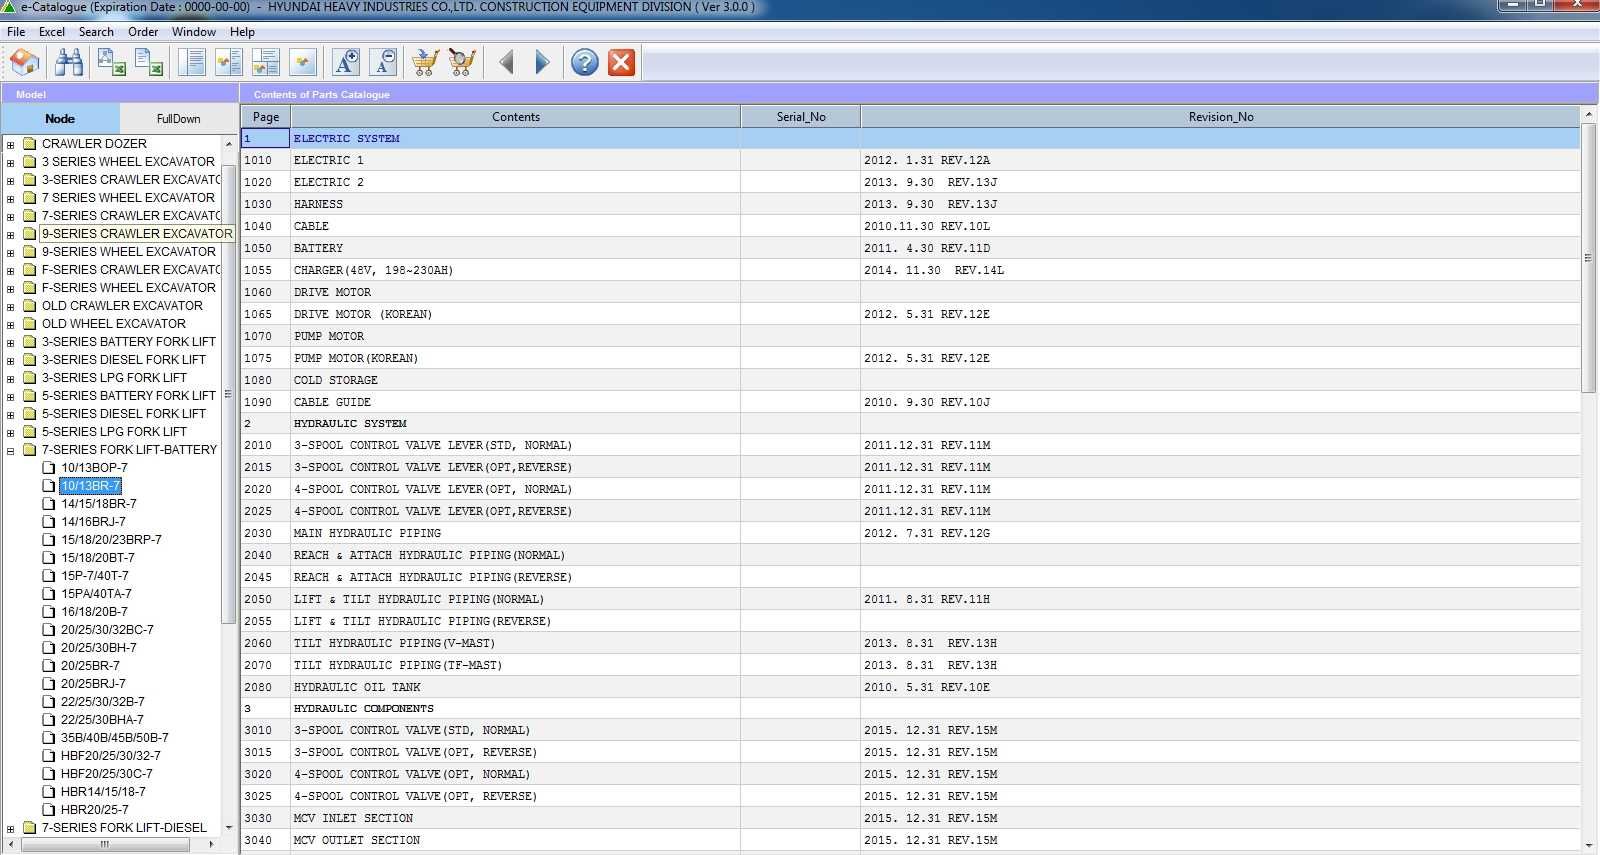Expand the F-SERIES WHEEL EXCAVATOR node
Screen dimensions: 1600x855
(11, 288)
